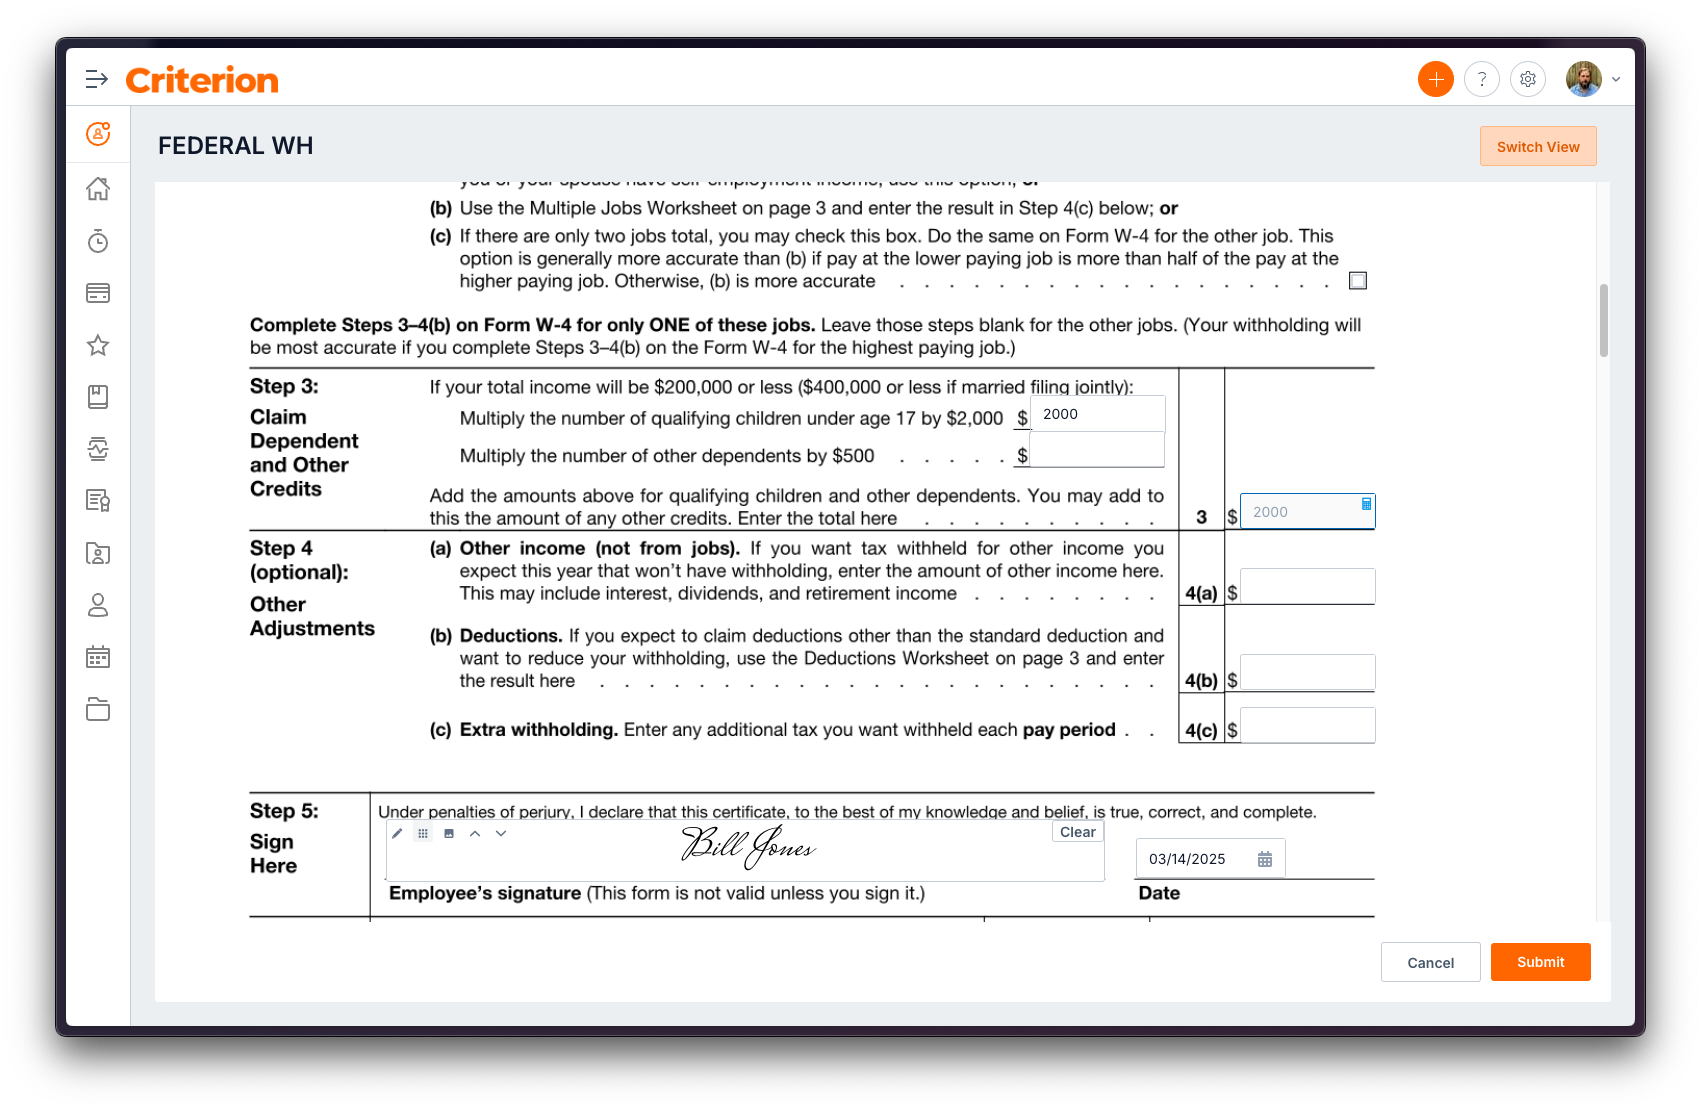Select the orange employee self-service sidebar icon
Viewport: 1701px width, 1110px height.
tap(98, 134)
